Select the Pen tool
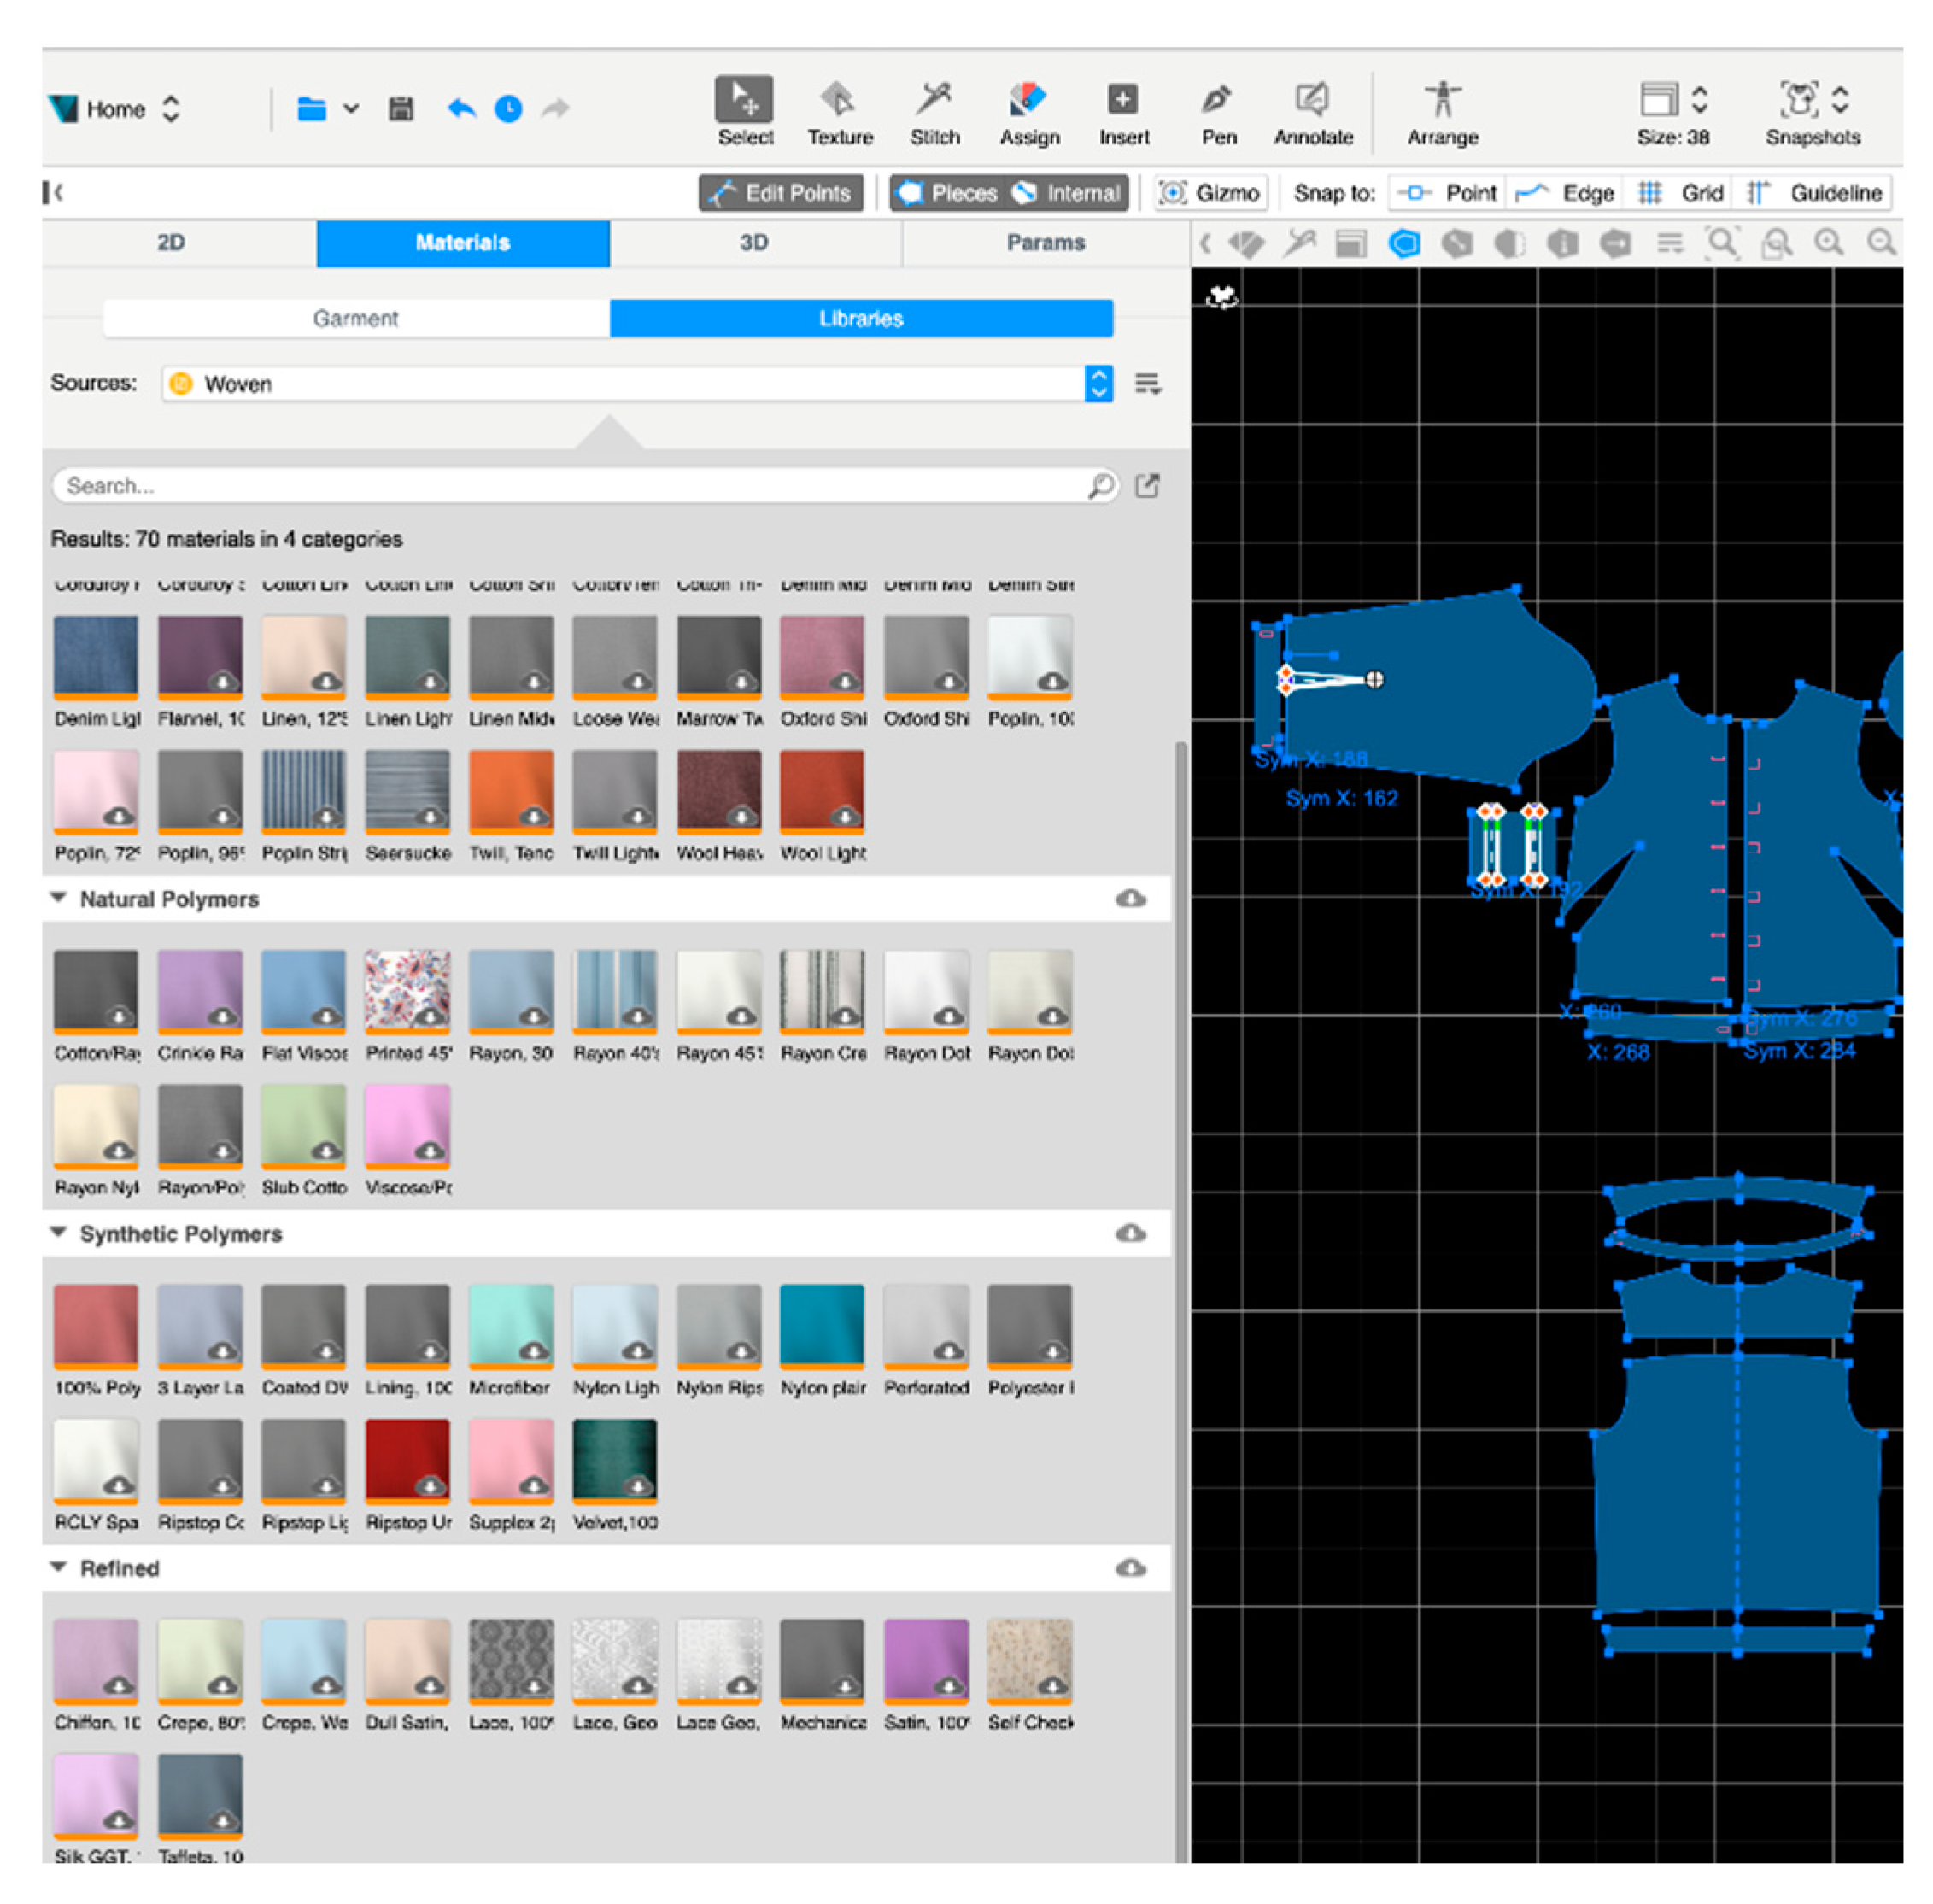 tap(1218, 112)
